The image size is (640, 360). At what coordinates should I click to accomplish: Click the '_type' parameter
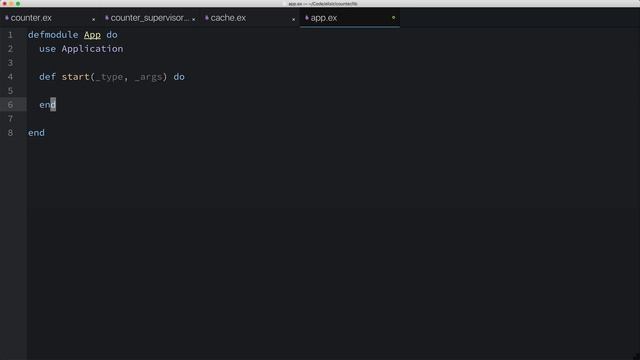pyautogui.click(x=109, y=77)
